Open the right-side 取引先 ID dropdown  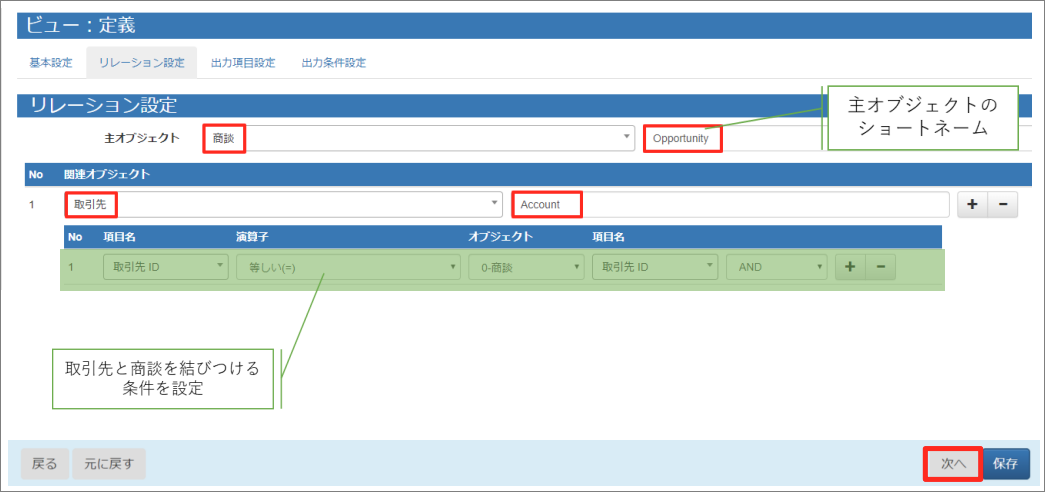(654, 267)
